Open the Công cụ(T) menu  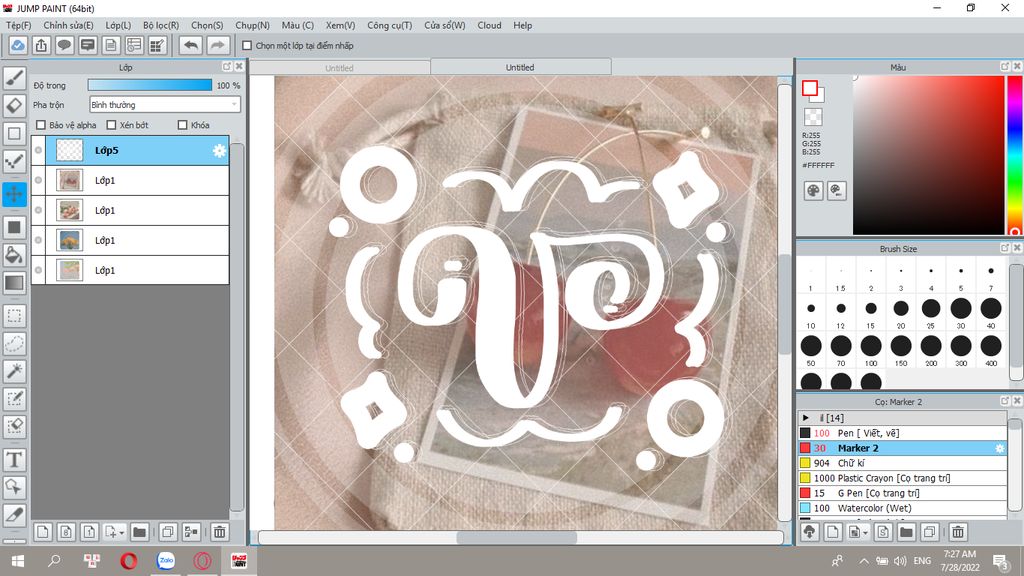coord(389,25)
